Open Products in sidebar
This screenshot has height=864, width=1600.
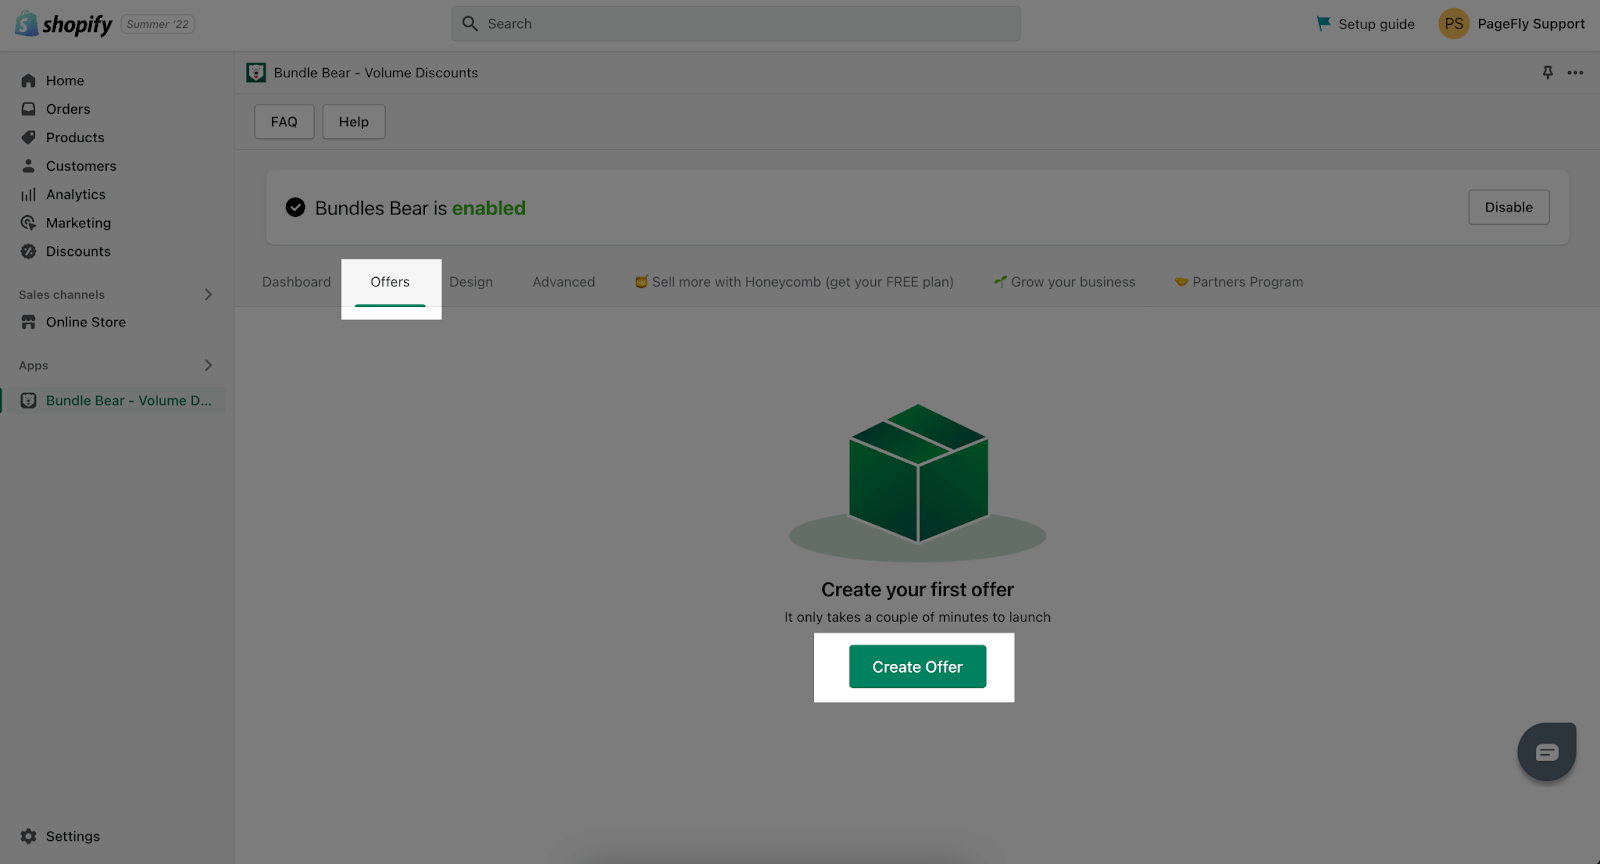(75, 138)
